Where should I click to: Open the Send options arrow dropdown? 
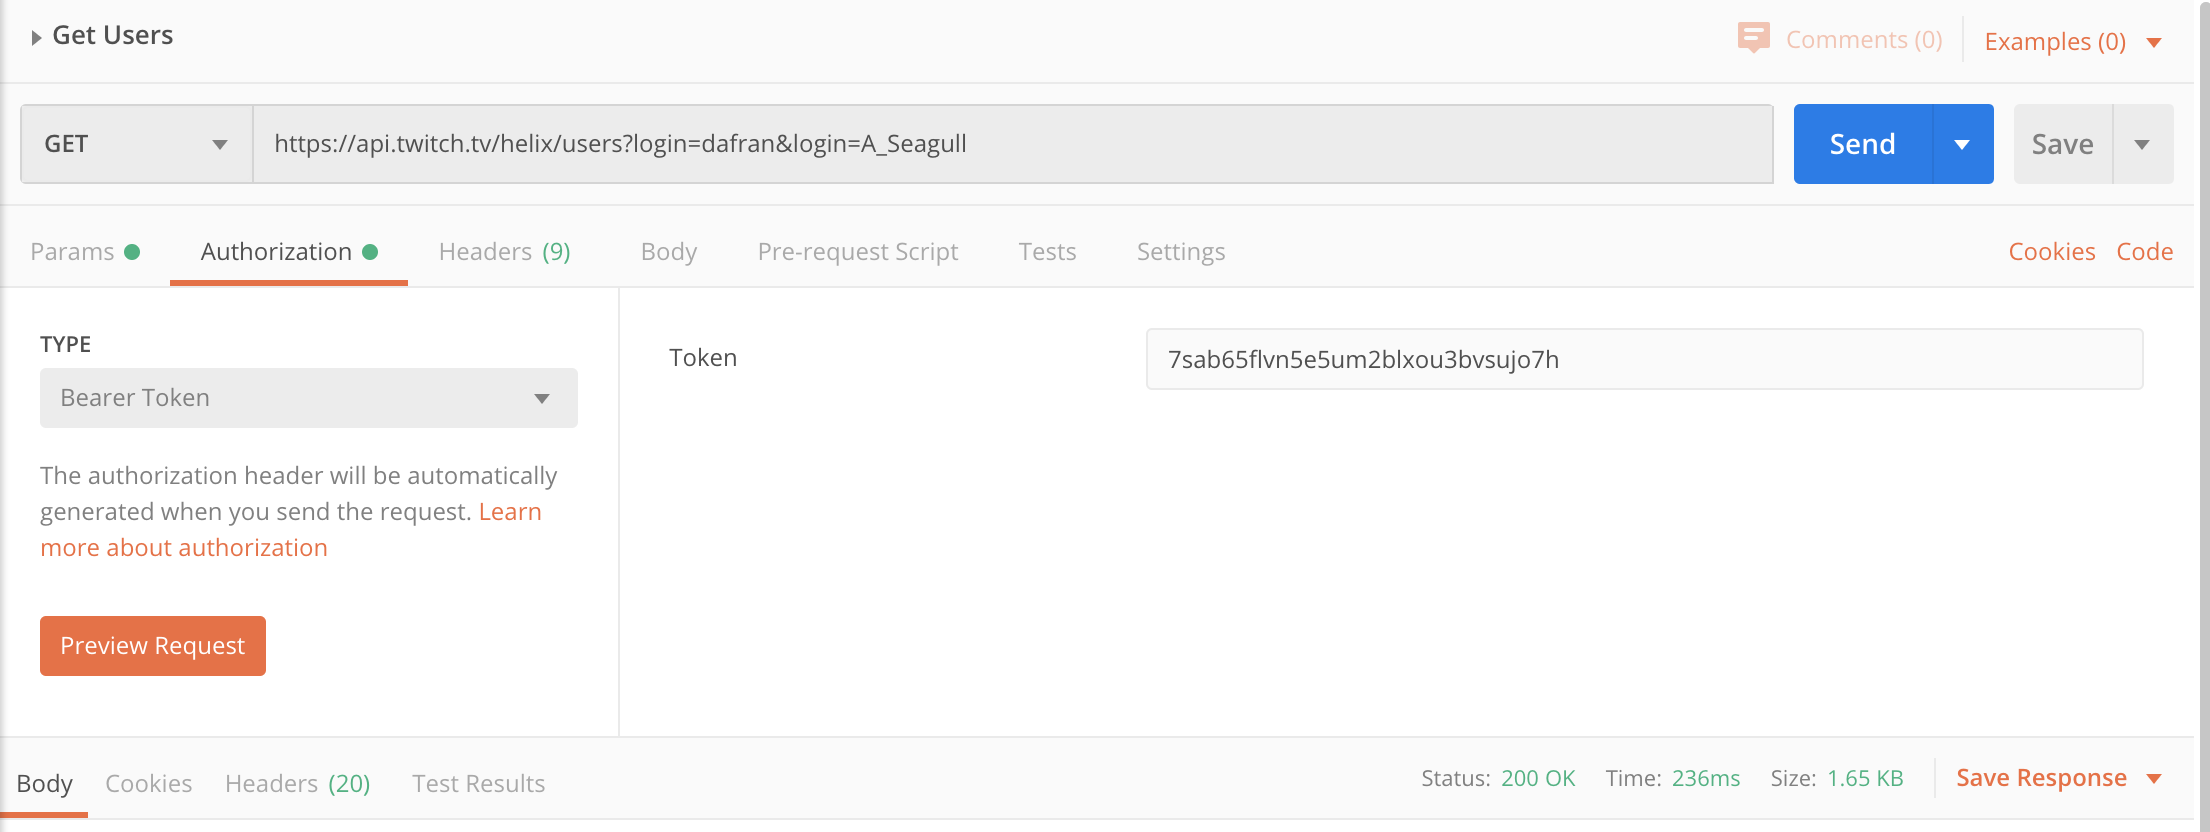[1962, 144]
